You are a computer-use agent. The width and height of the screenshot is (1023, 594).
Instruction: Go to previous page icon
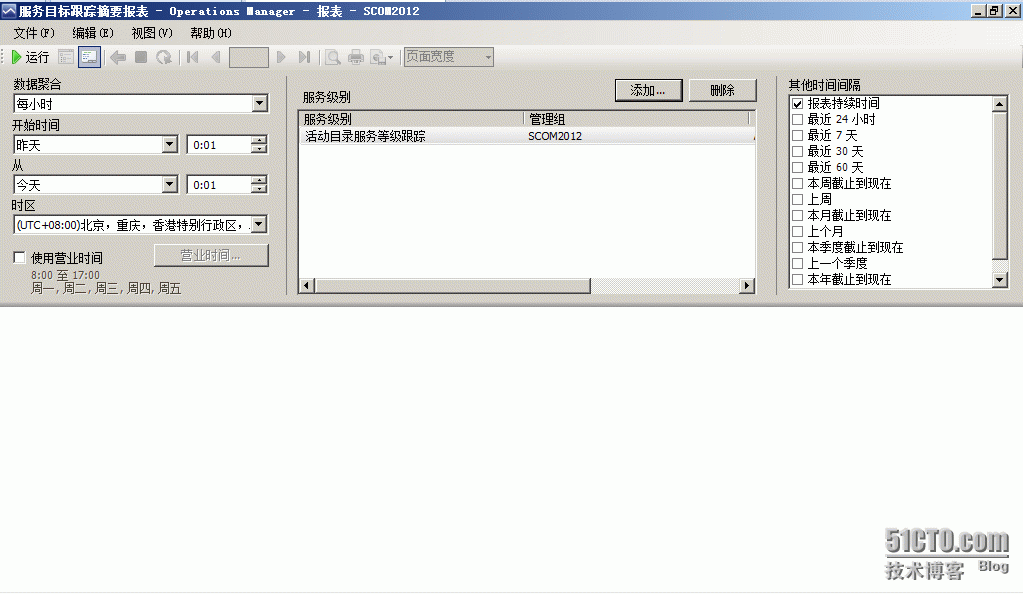[x=216, y=57]
